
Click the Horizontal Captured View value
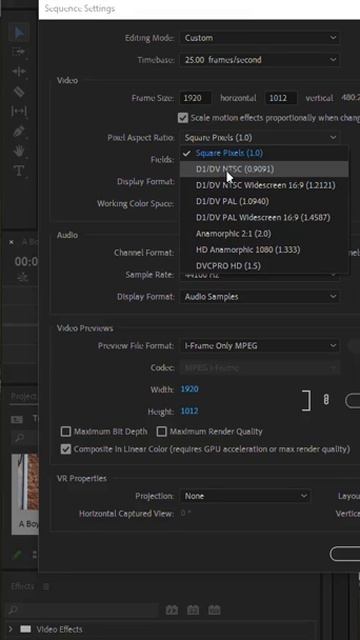(x=185, y=514)
